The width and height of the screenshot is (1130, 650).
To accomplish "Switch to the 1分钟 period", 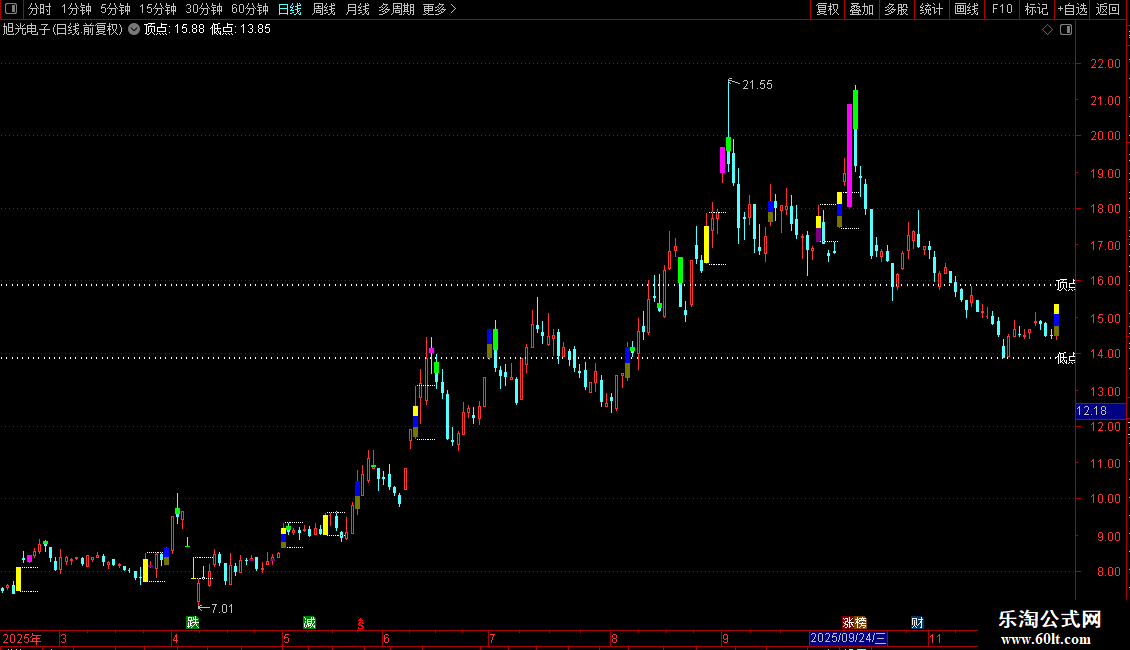I will 76,9.
